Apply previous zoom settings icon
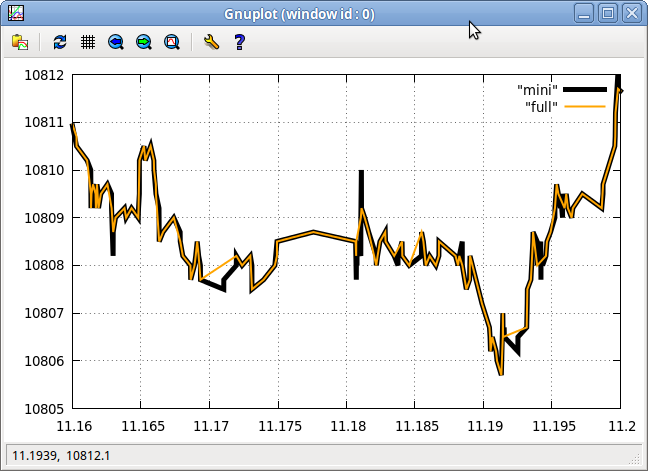 pos(116,42)
